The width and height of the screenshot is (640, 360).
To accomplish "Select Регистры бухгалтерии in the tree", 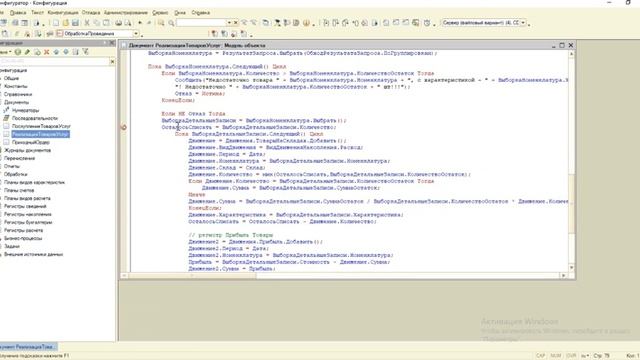I will [28, 222].
